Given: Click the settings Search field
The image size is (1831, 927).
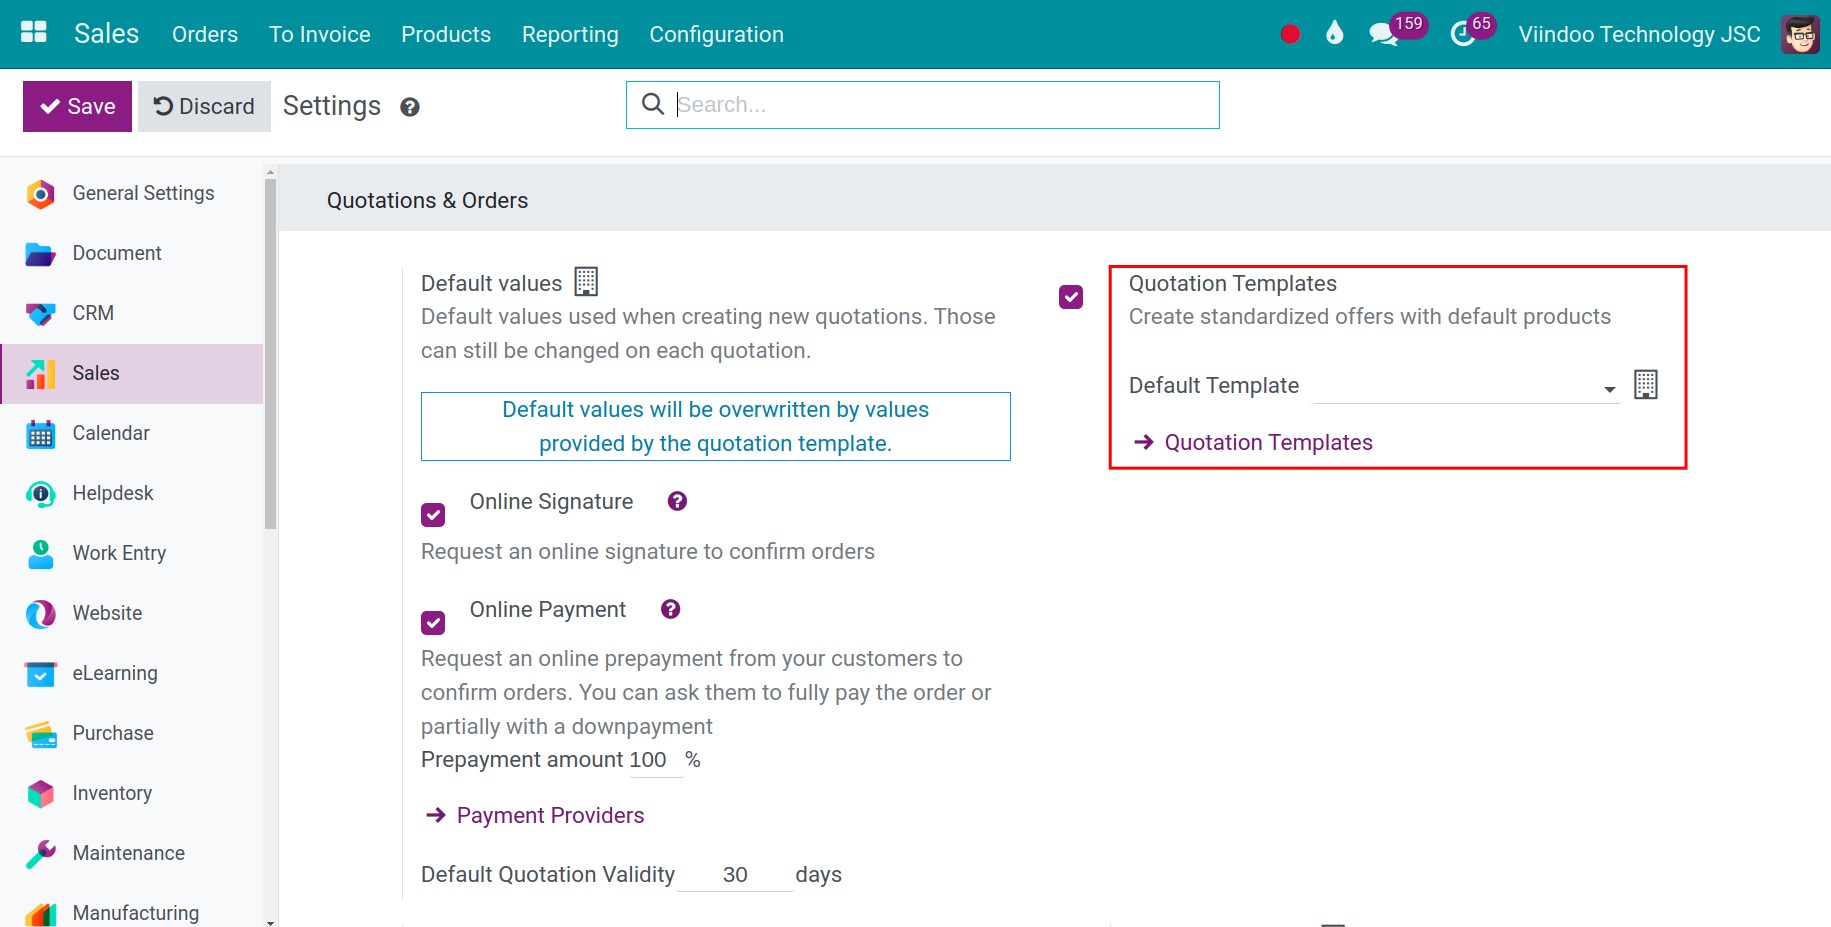Looking at the screenshot, I should click(x=940, y=105).
